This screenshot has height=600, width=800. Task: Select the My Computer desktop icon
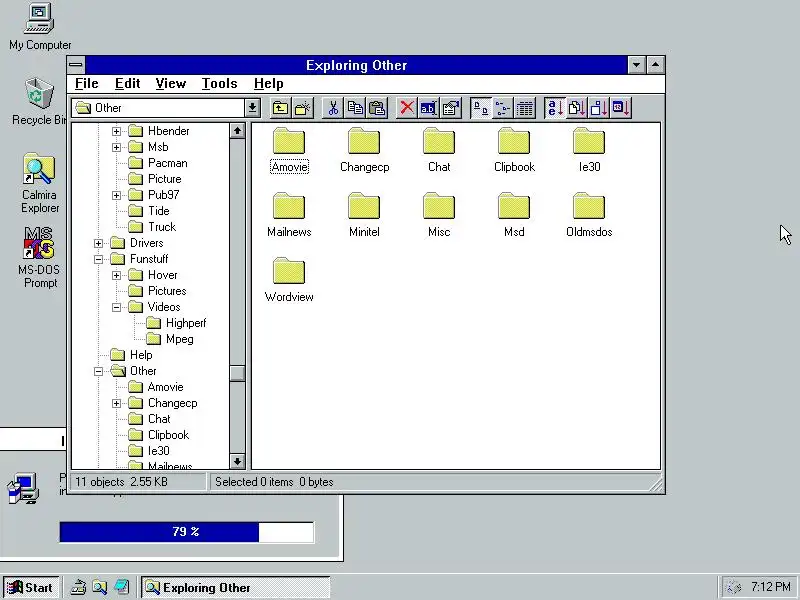pyautogui.click(x=39, y=19)
